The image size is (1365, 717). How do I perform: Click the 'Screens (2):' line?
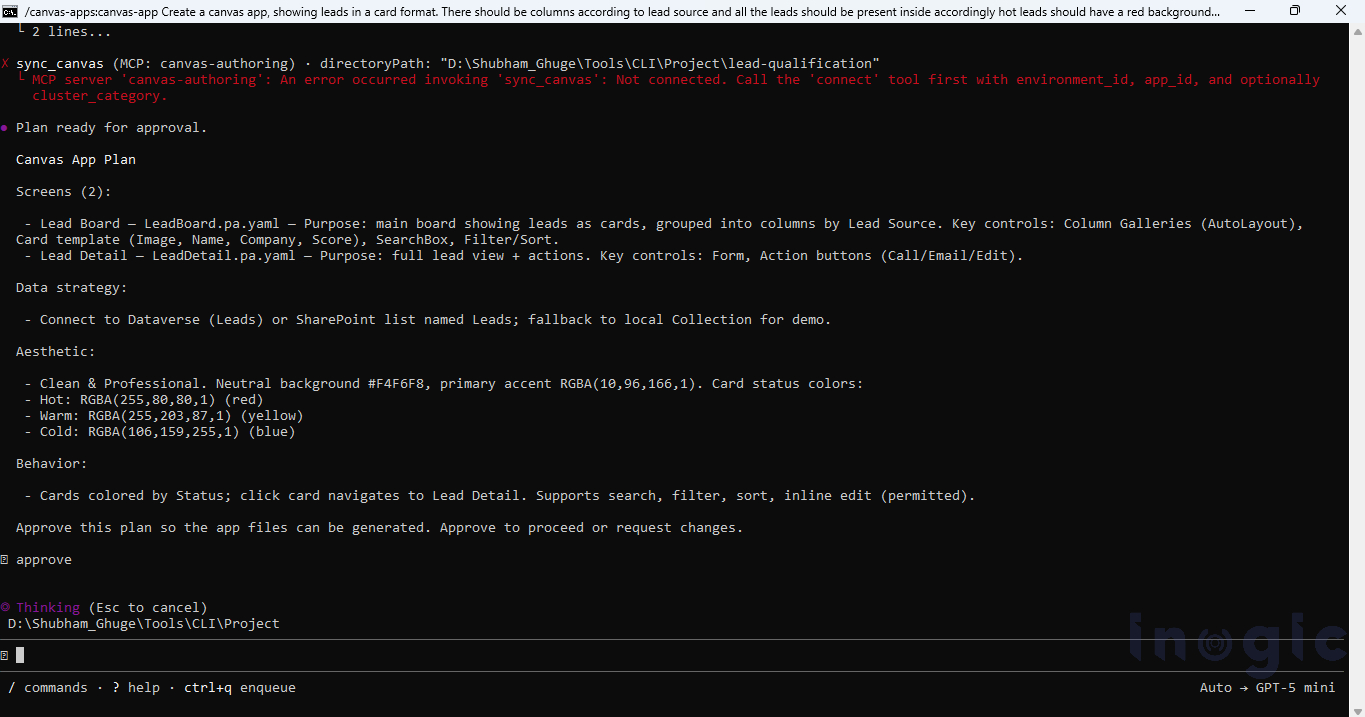tap(64, 192)
